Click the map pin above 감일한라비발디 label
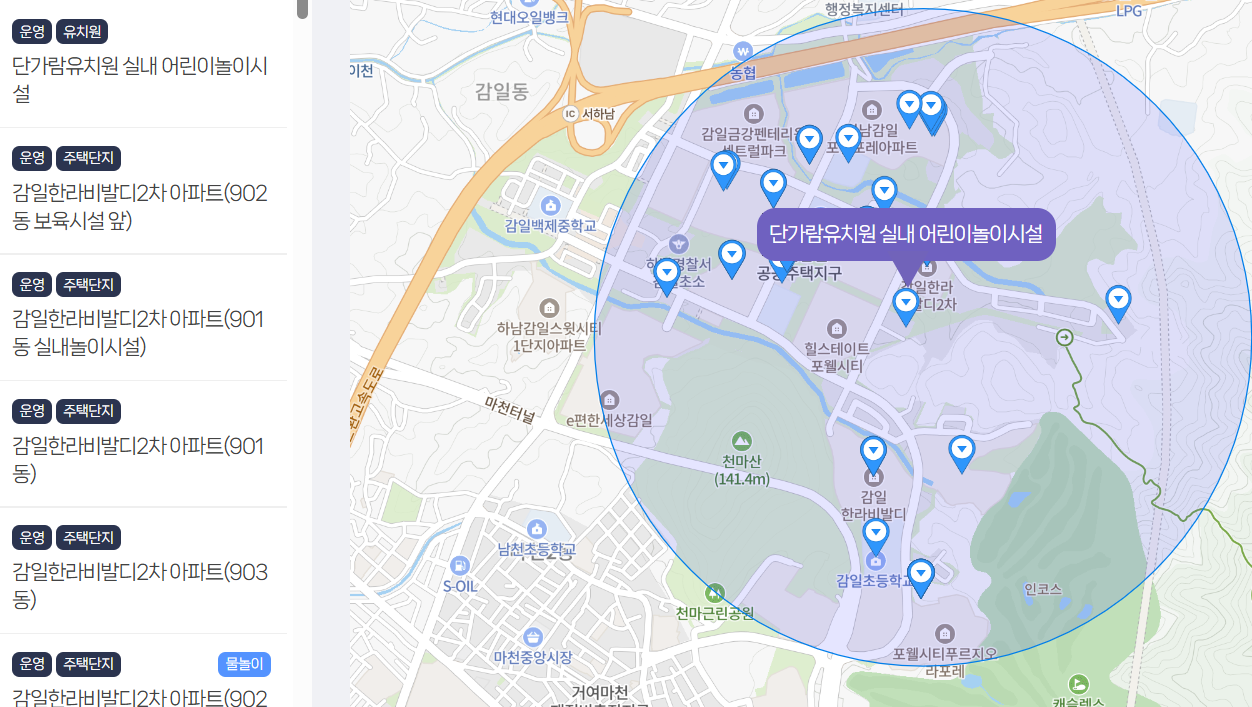The width and height of the screenshot is (1252, 707). [874, 456]
